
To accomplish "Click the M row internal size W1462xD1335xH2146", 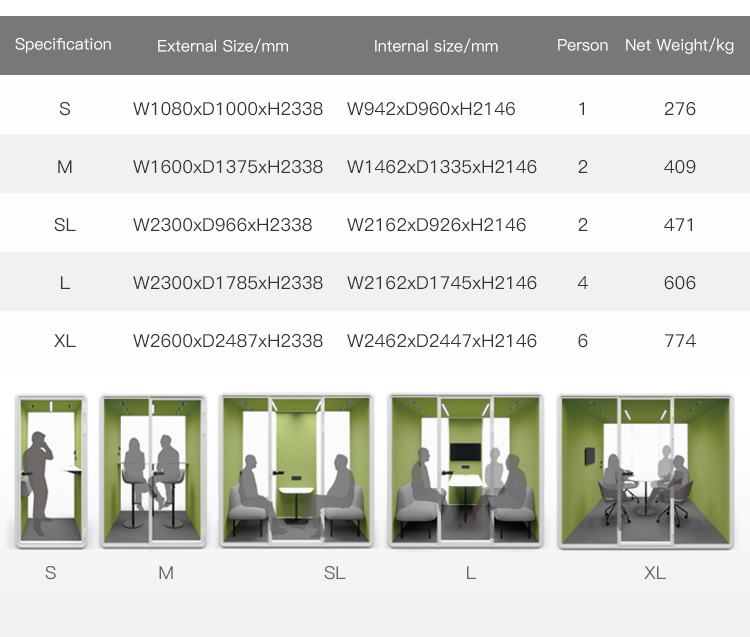I will [442, 167].
